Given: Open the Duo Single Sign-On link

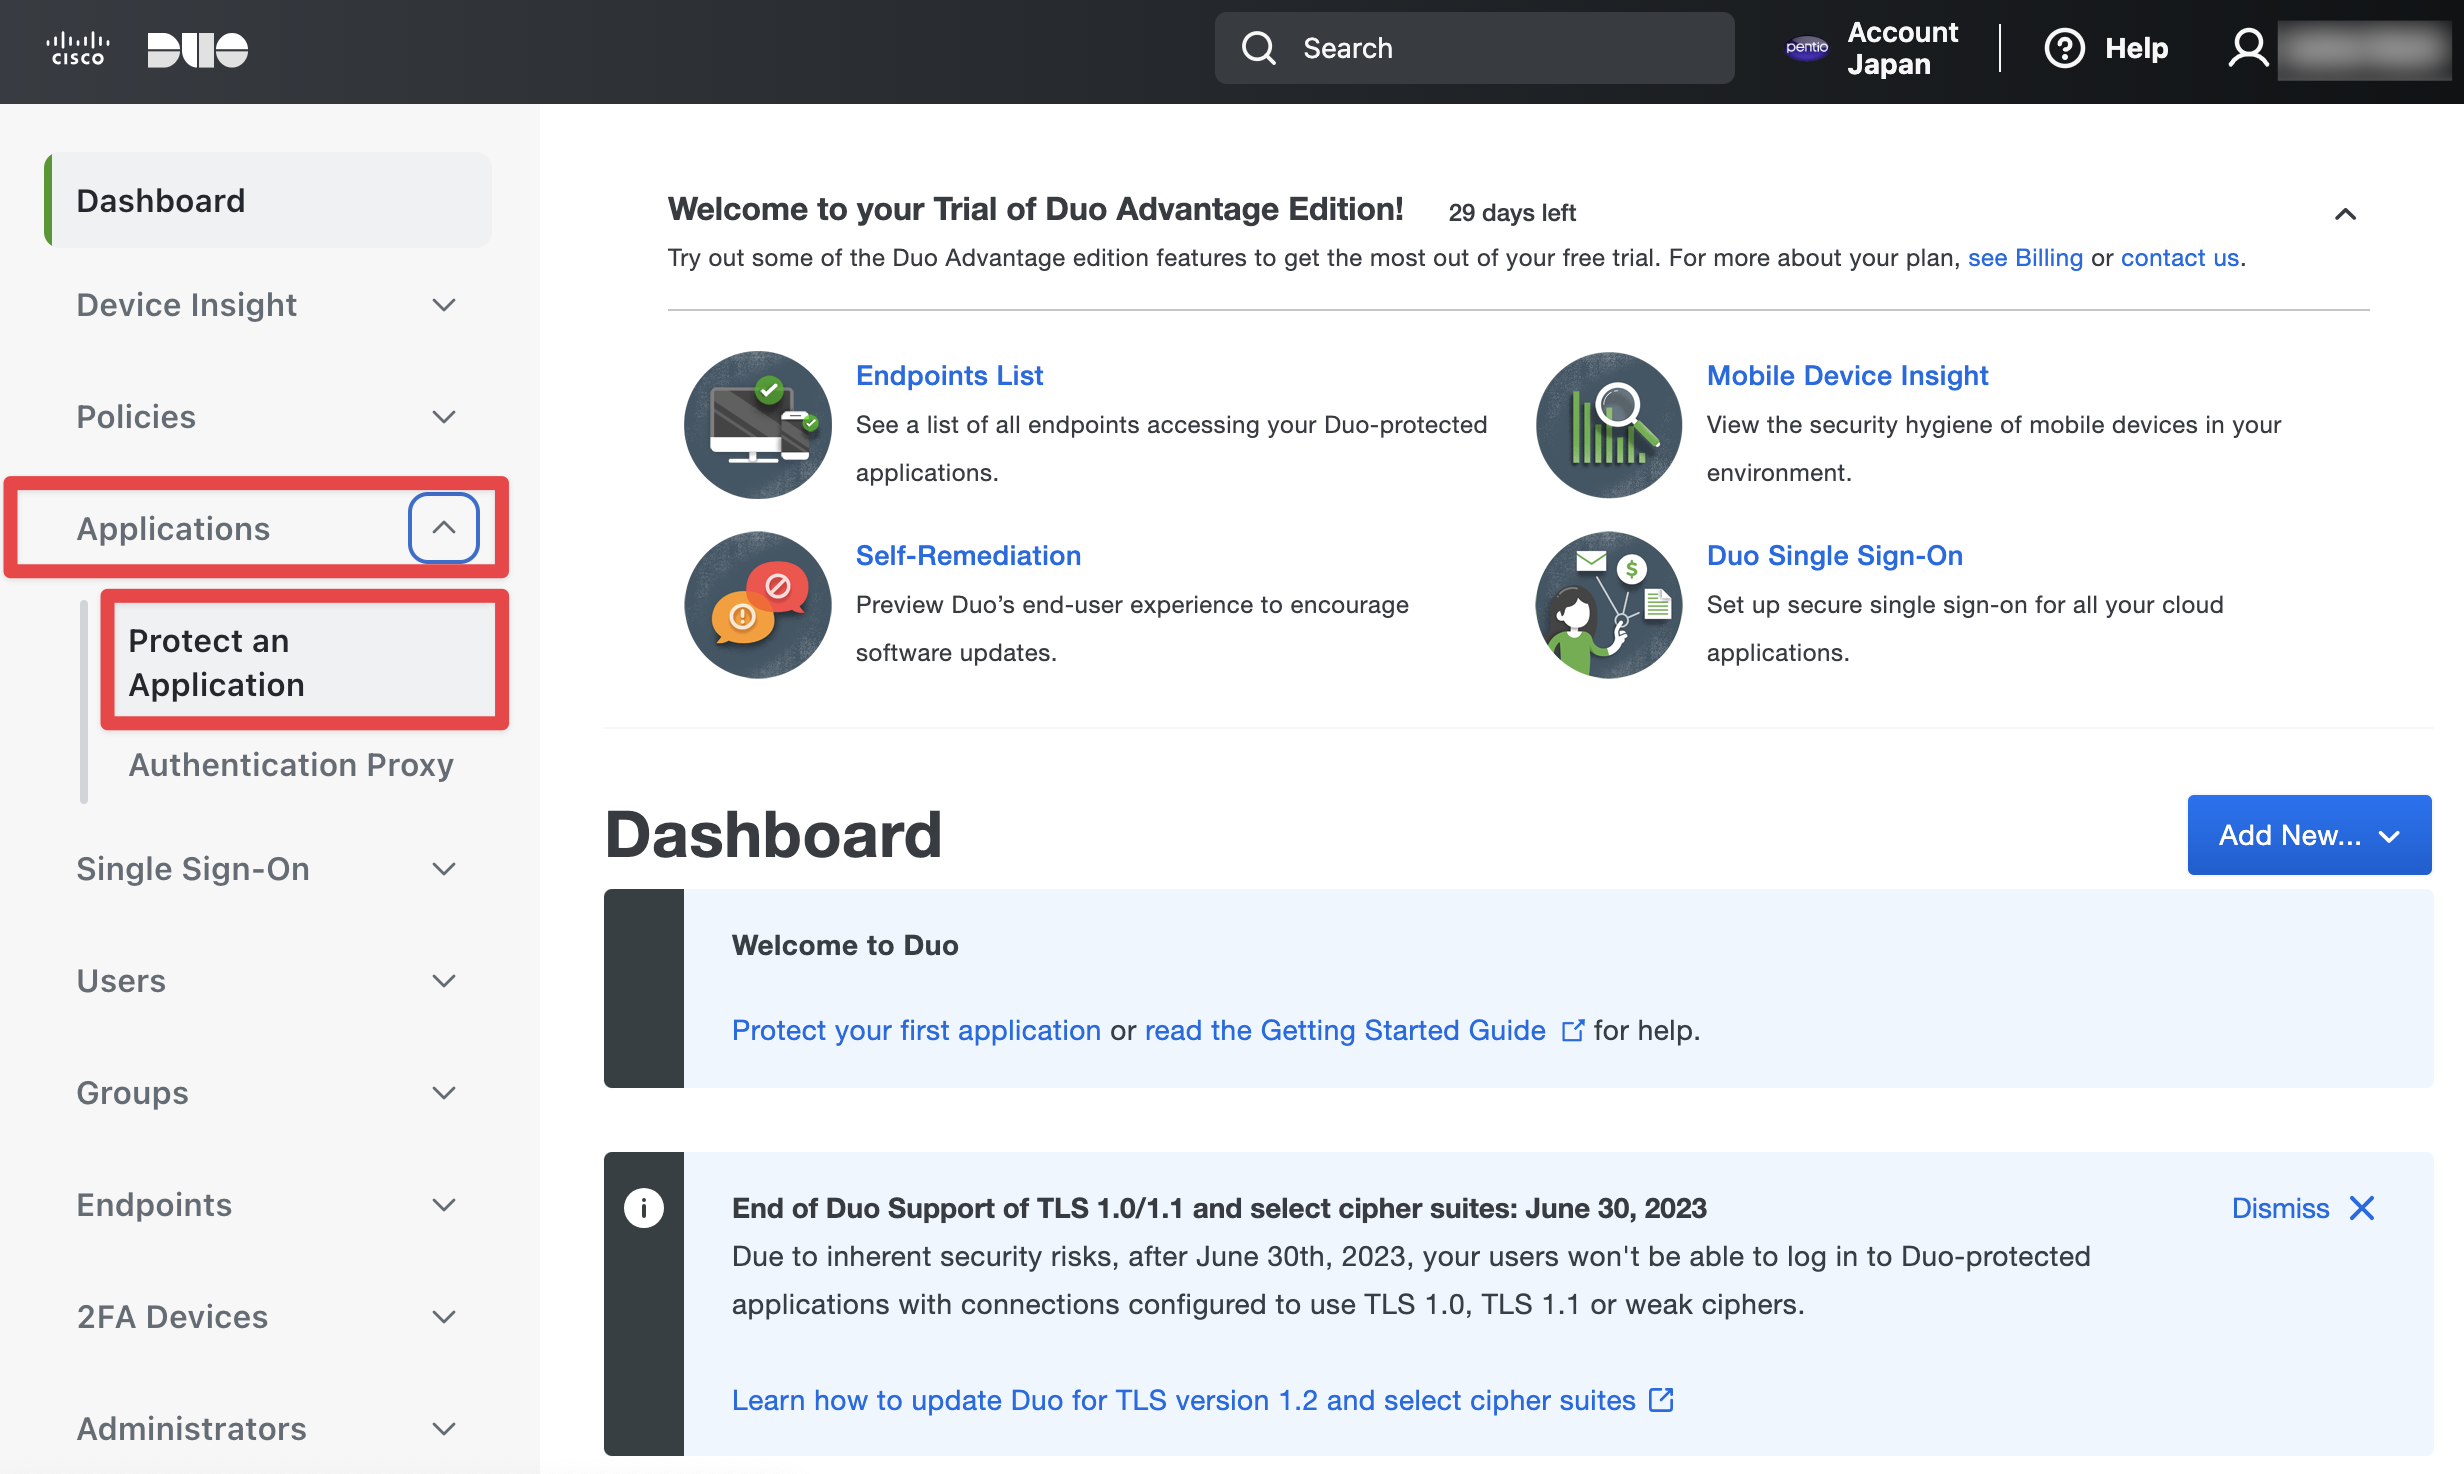Looking at the screenshot, I should tap(1834, 555).
